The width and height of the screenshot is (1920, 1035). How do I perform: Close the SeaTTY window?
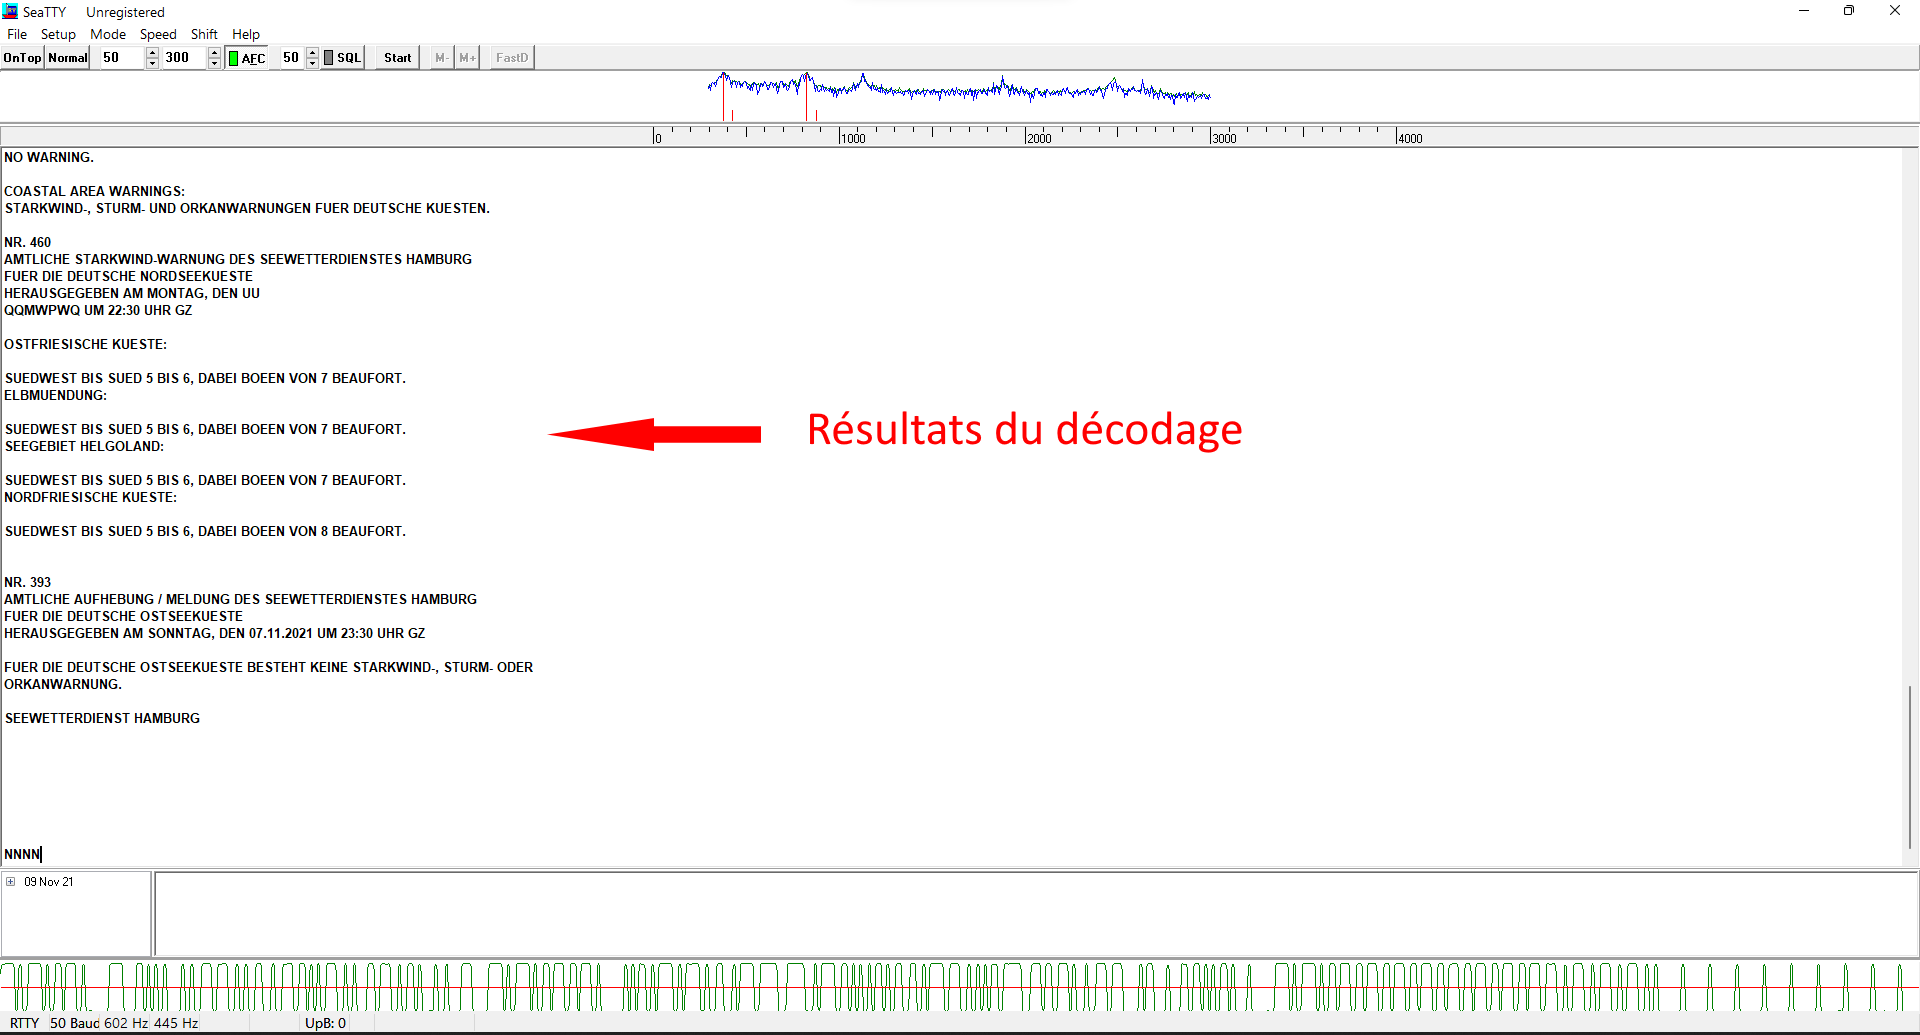point(1895,11)
